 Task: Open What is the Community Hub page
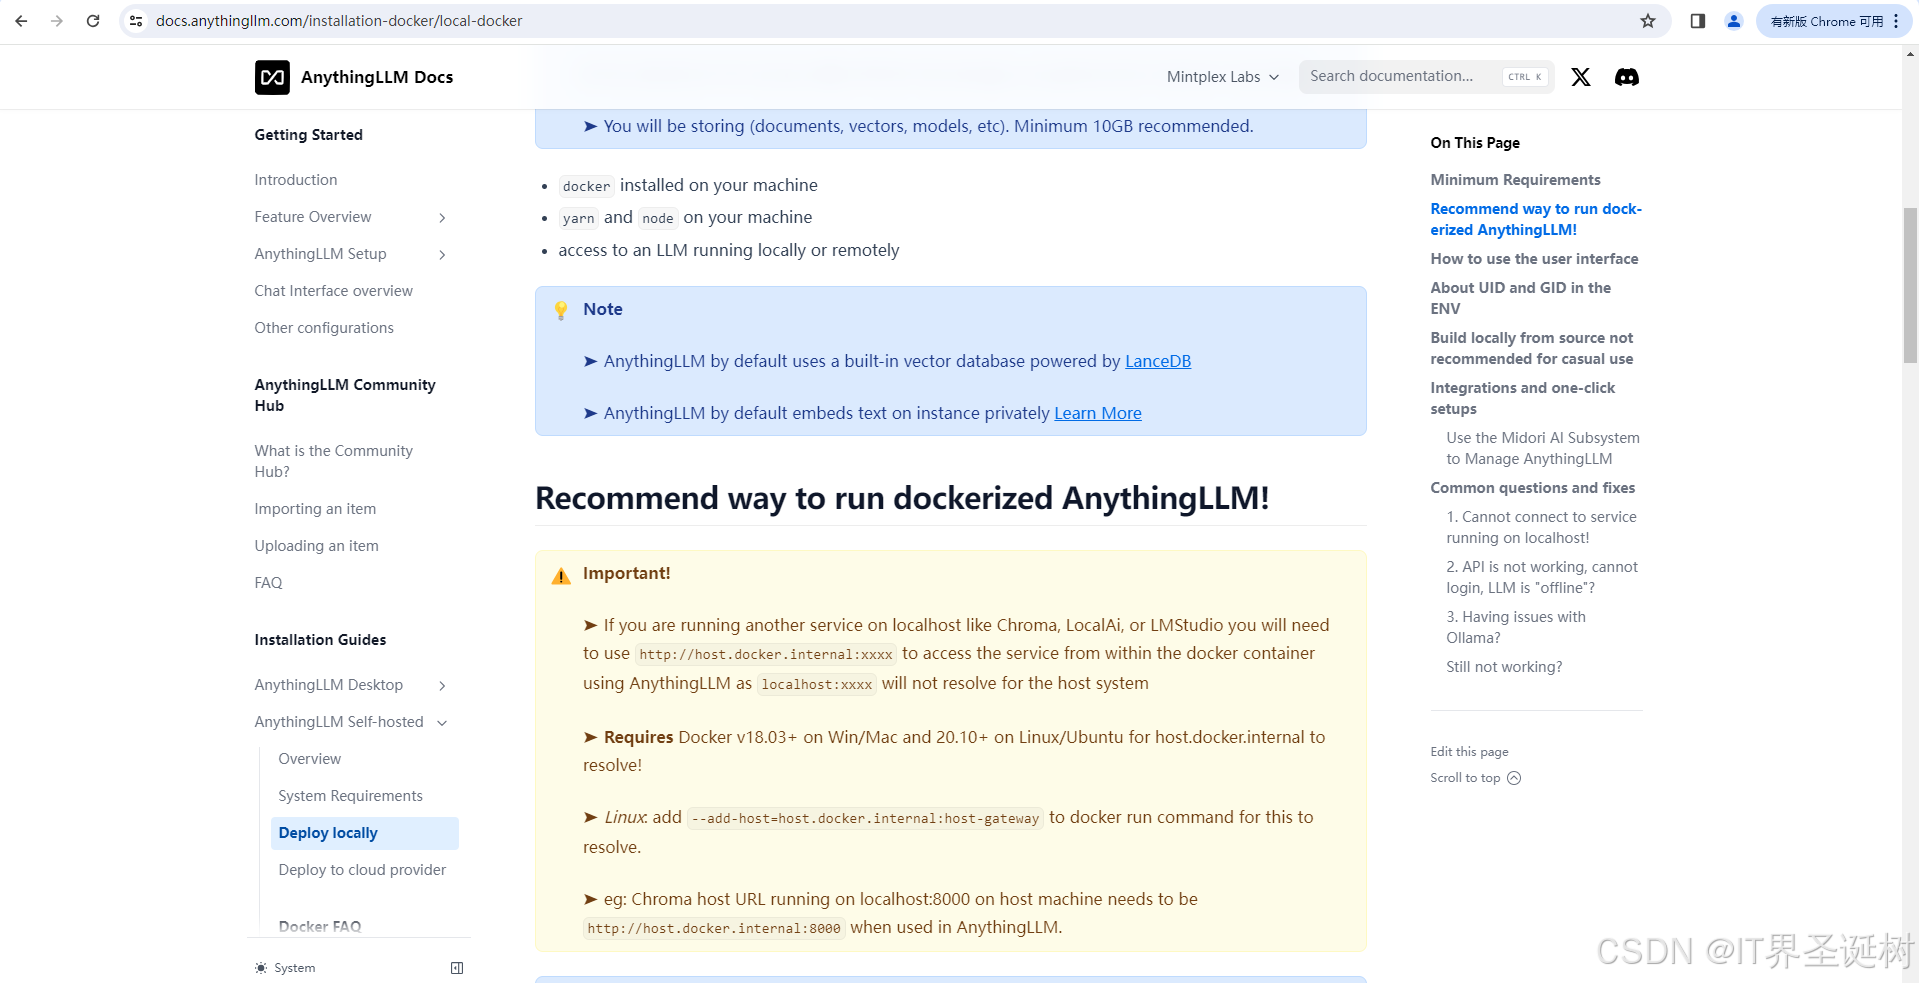pos(333,461)
